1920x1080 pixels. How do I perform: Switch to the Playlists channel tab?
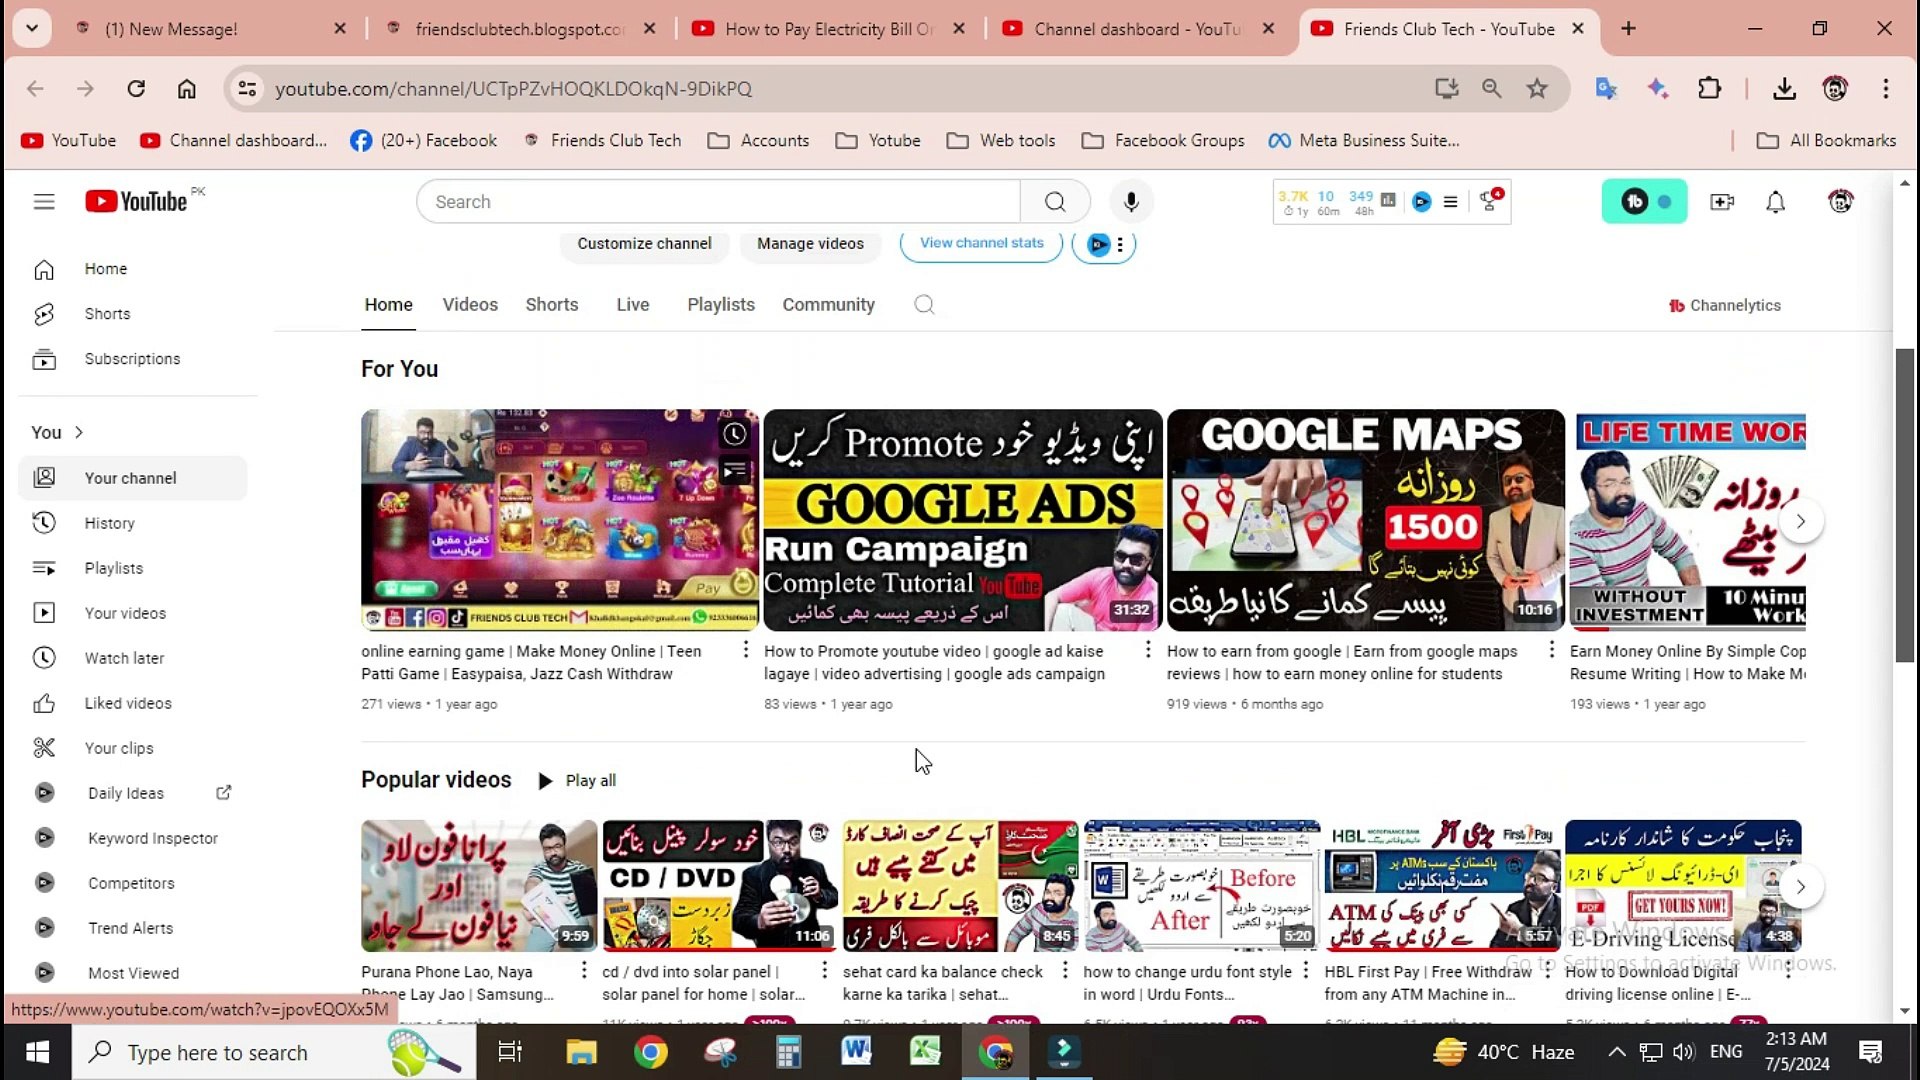(720, 304)
